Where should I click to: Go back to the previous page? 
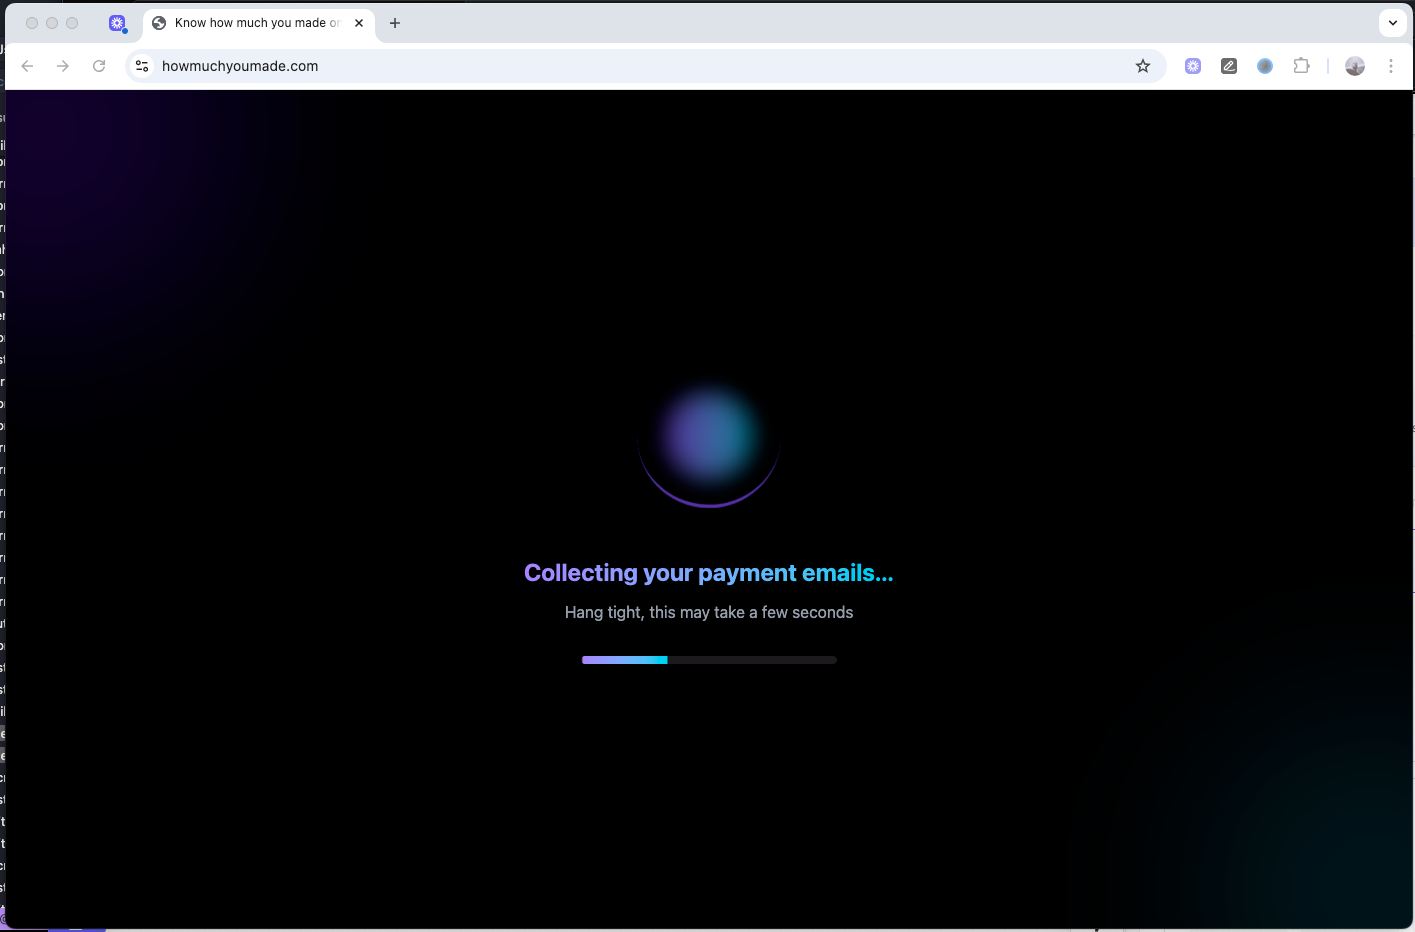(28, 66)
